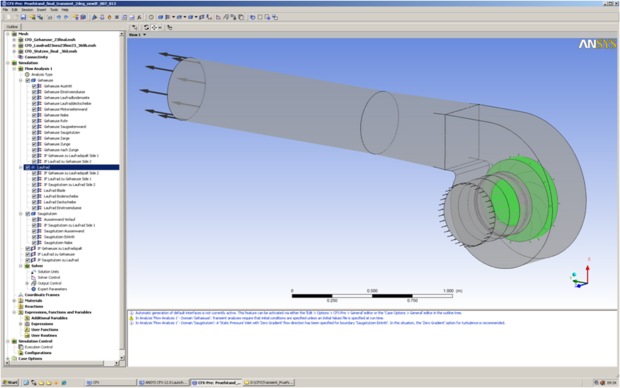Open the File menu
The height and width of the screenshot is (388, 620).
pyautogui.click(x=5, y=9)
